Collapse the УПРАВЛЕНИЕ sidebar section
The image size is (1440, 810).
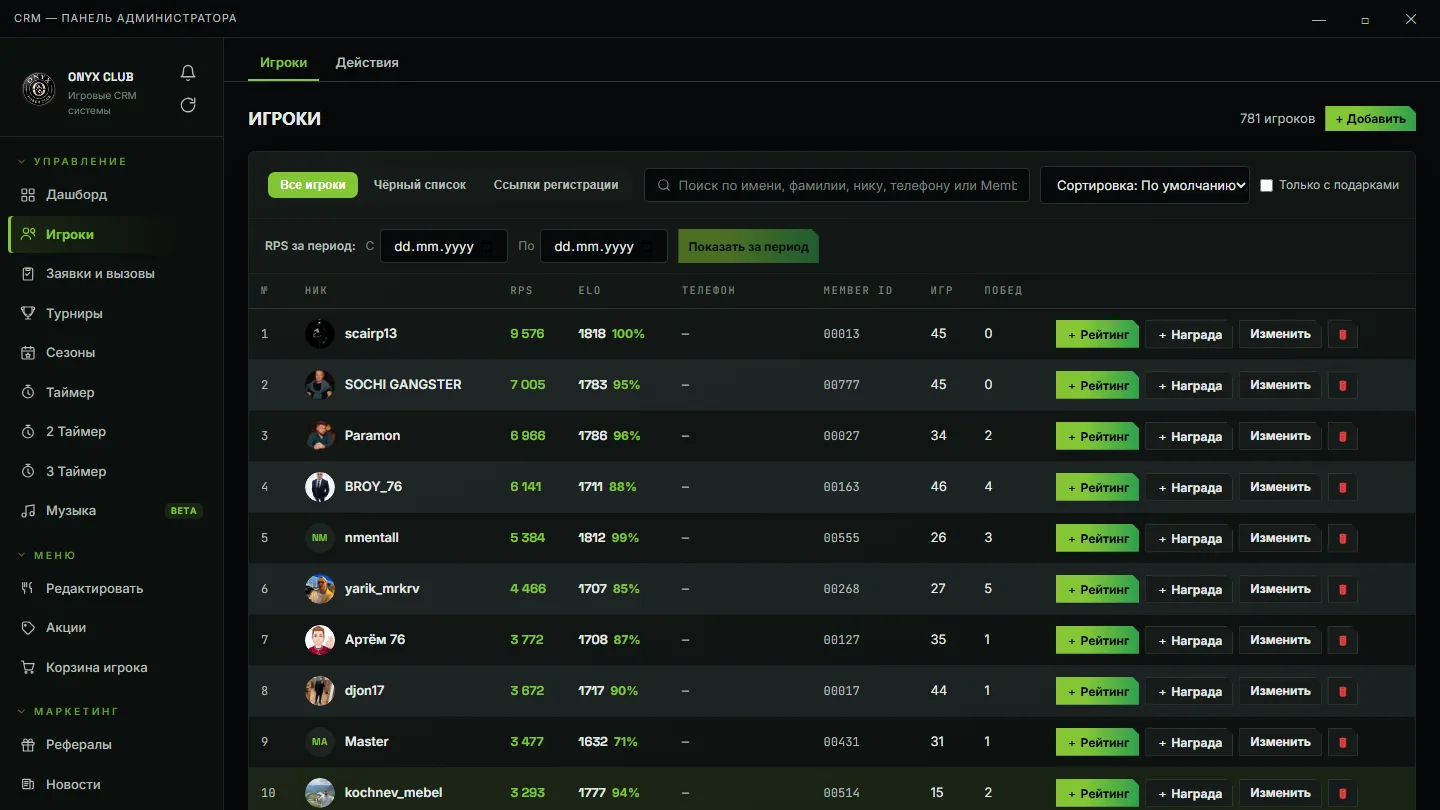pyautogui.click(x=72, y=161)
